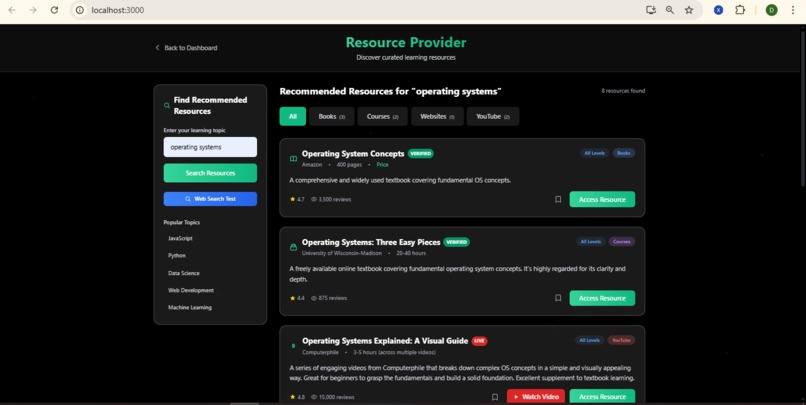This screenshot has height=405, width=806.
Task: Click course icon on Three Easy Pieces card
Action: pos(294,247)
